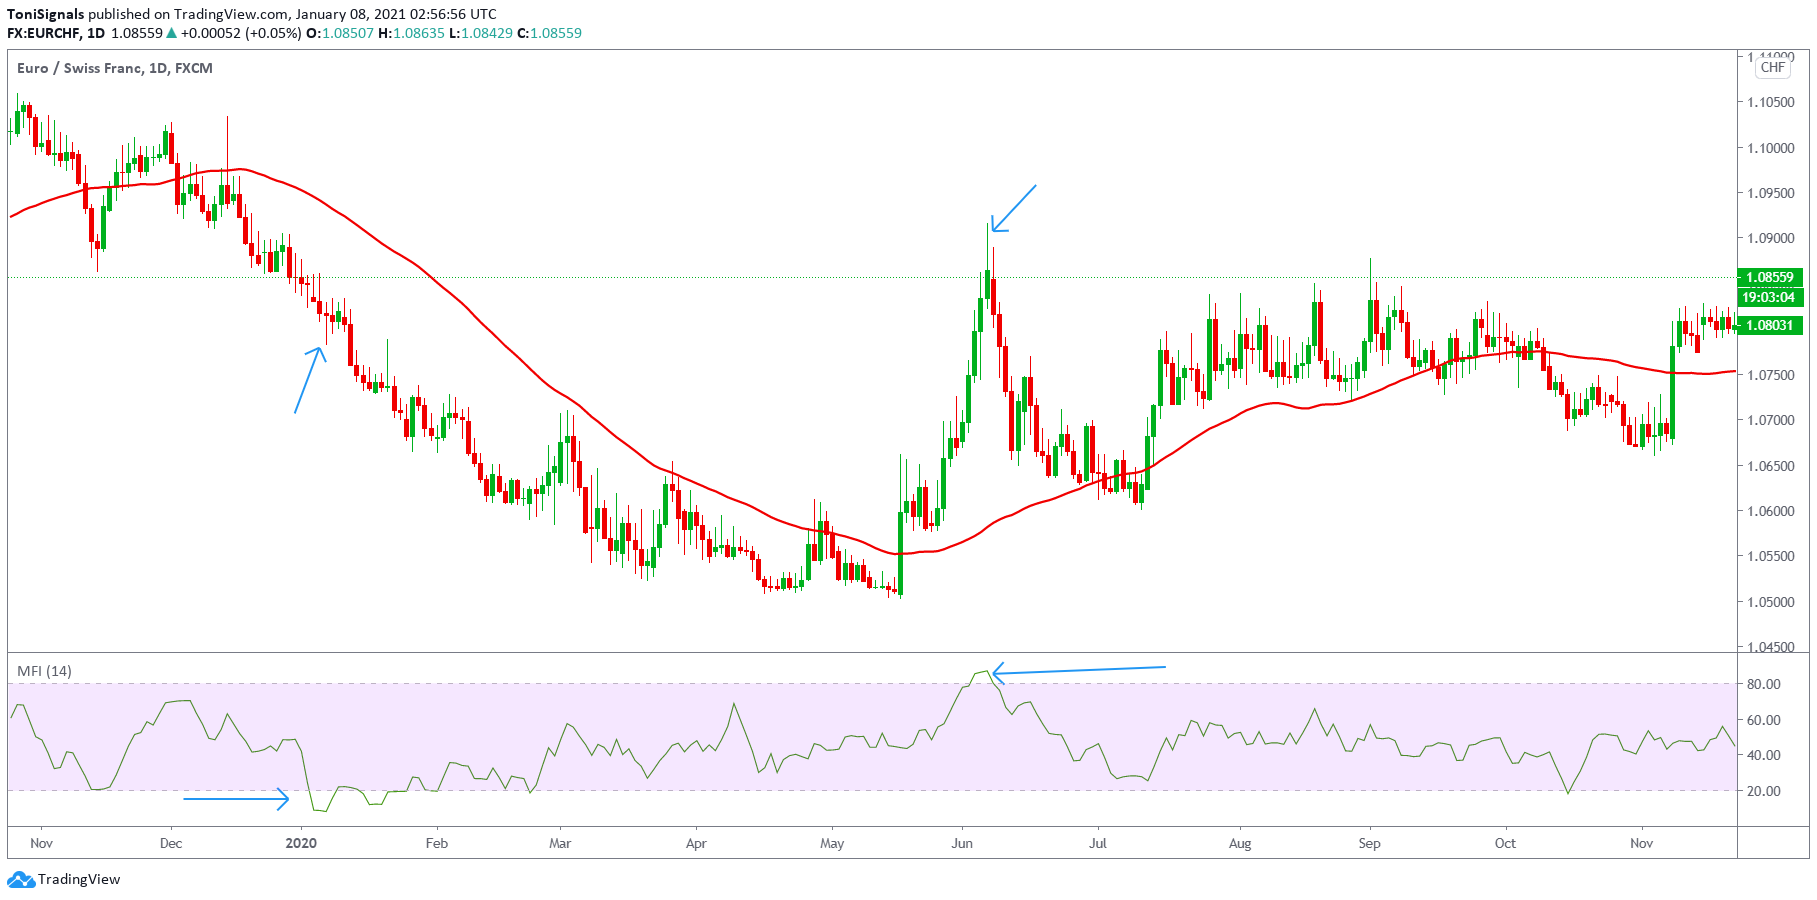Click the 80.00 level on the MFI scale

click(1763, 684)
